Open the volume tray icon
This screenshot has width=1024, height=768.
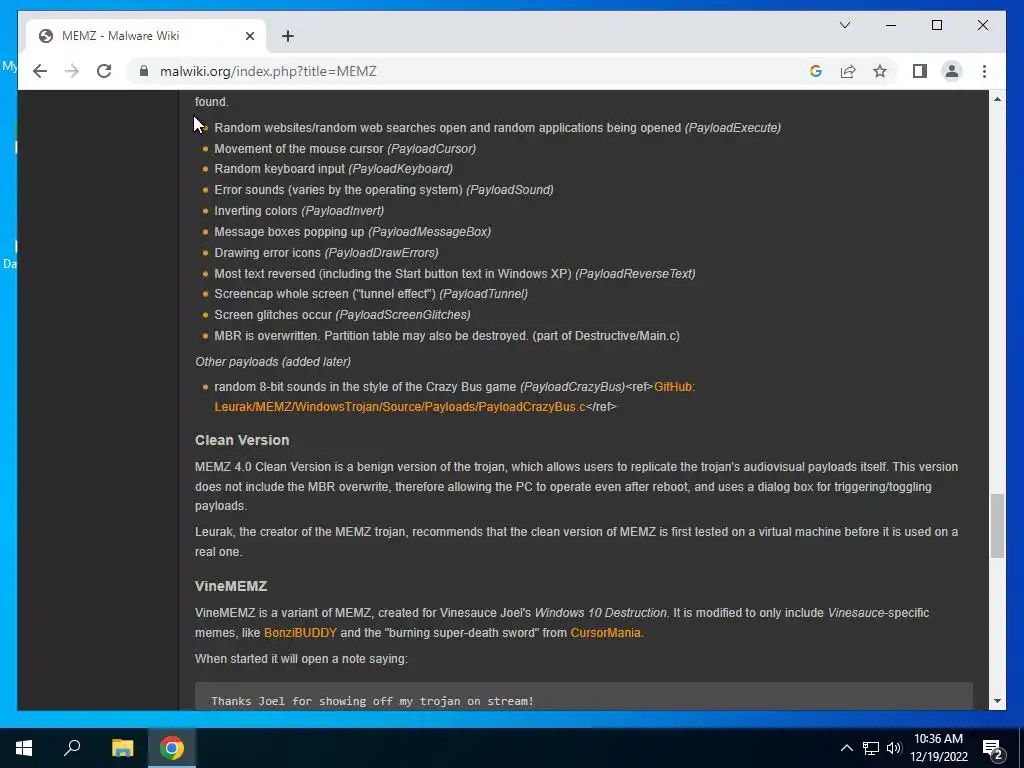click(893, 748)
